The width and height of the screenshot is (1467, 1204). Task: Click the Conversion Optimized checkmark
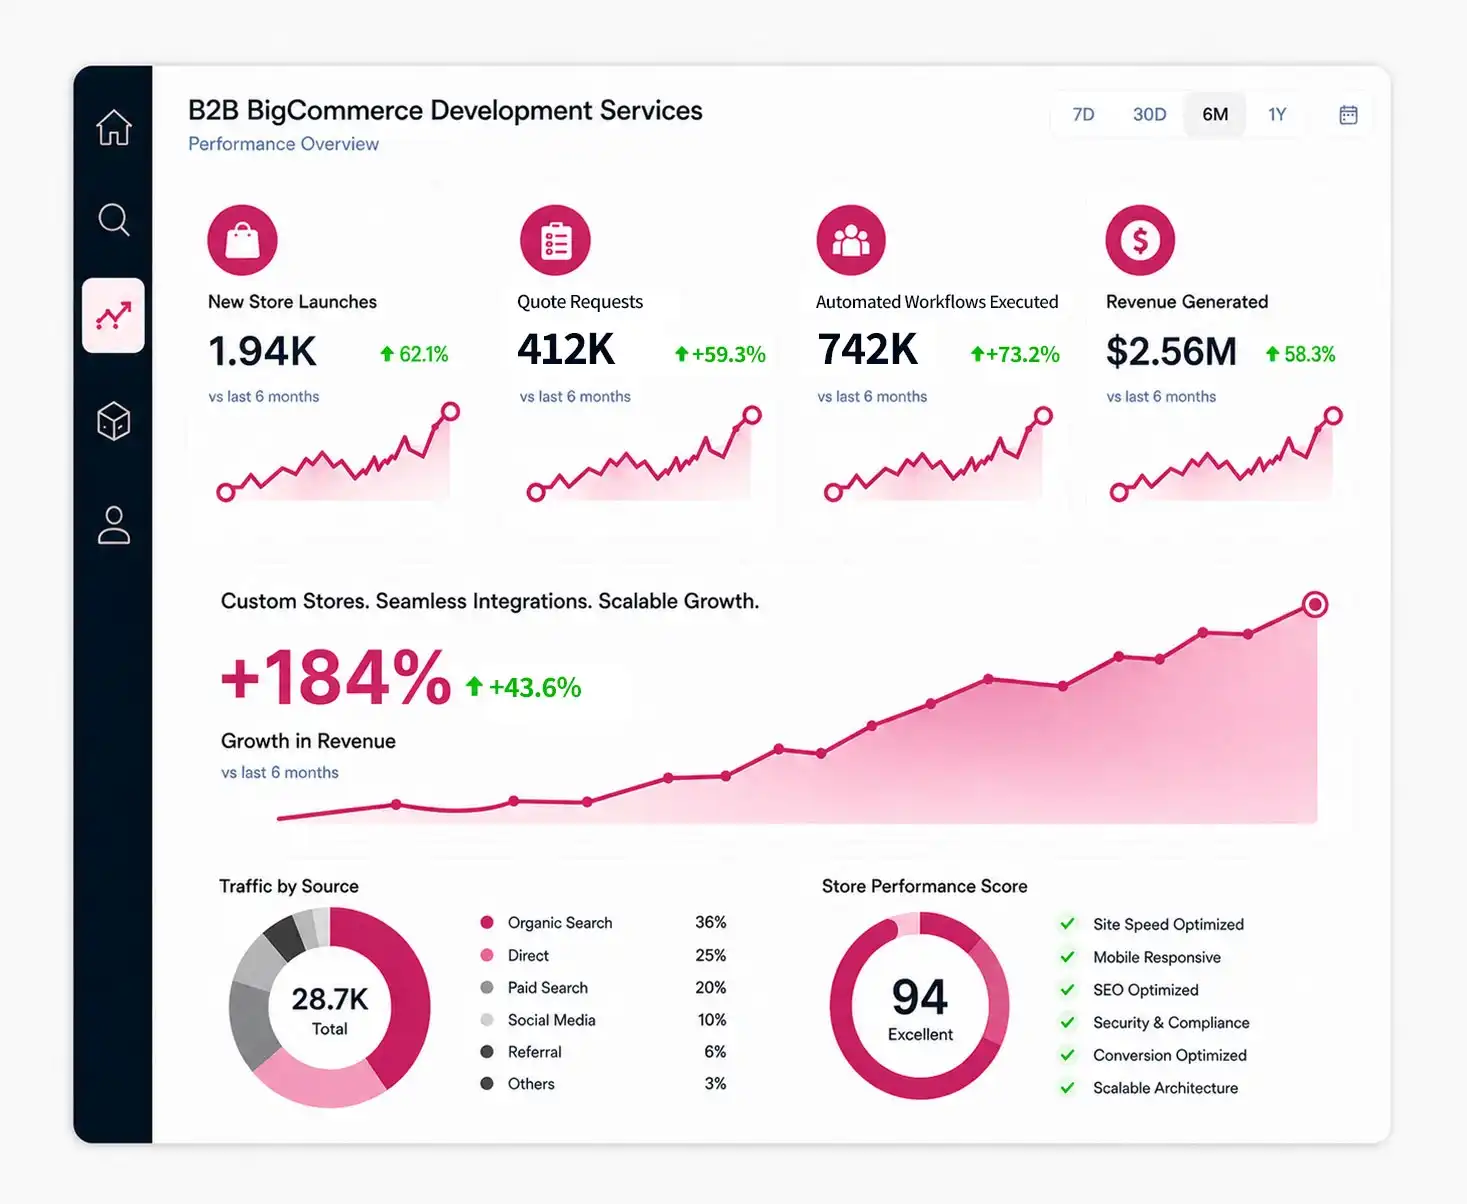coord(1067,1054)
